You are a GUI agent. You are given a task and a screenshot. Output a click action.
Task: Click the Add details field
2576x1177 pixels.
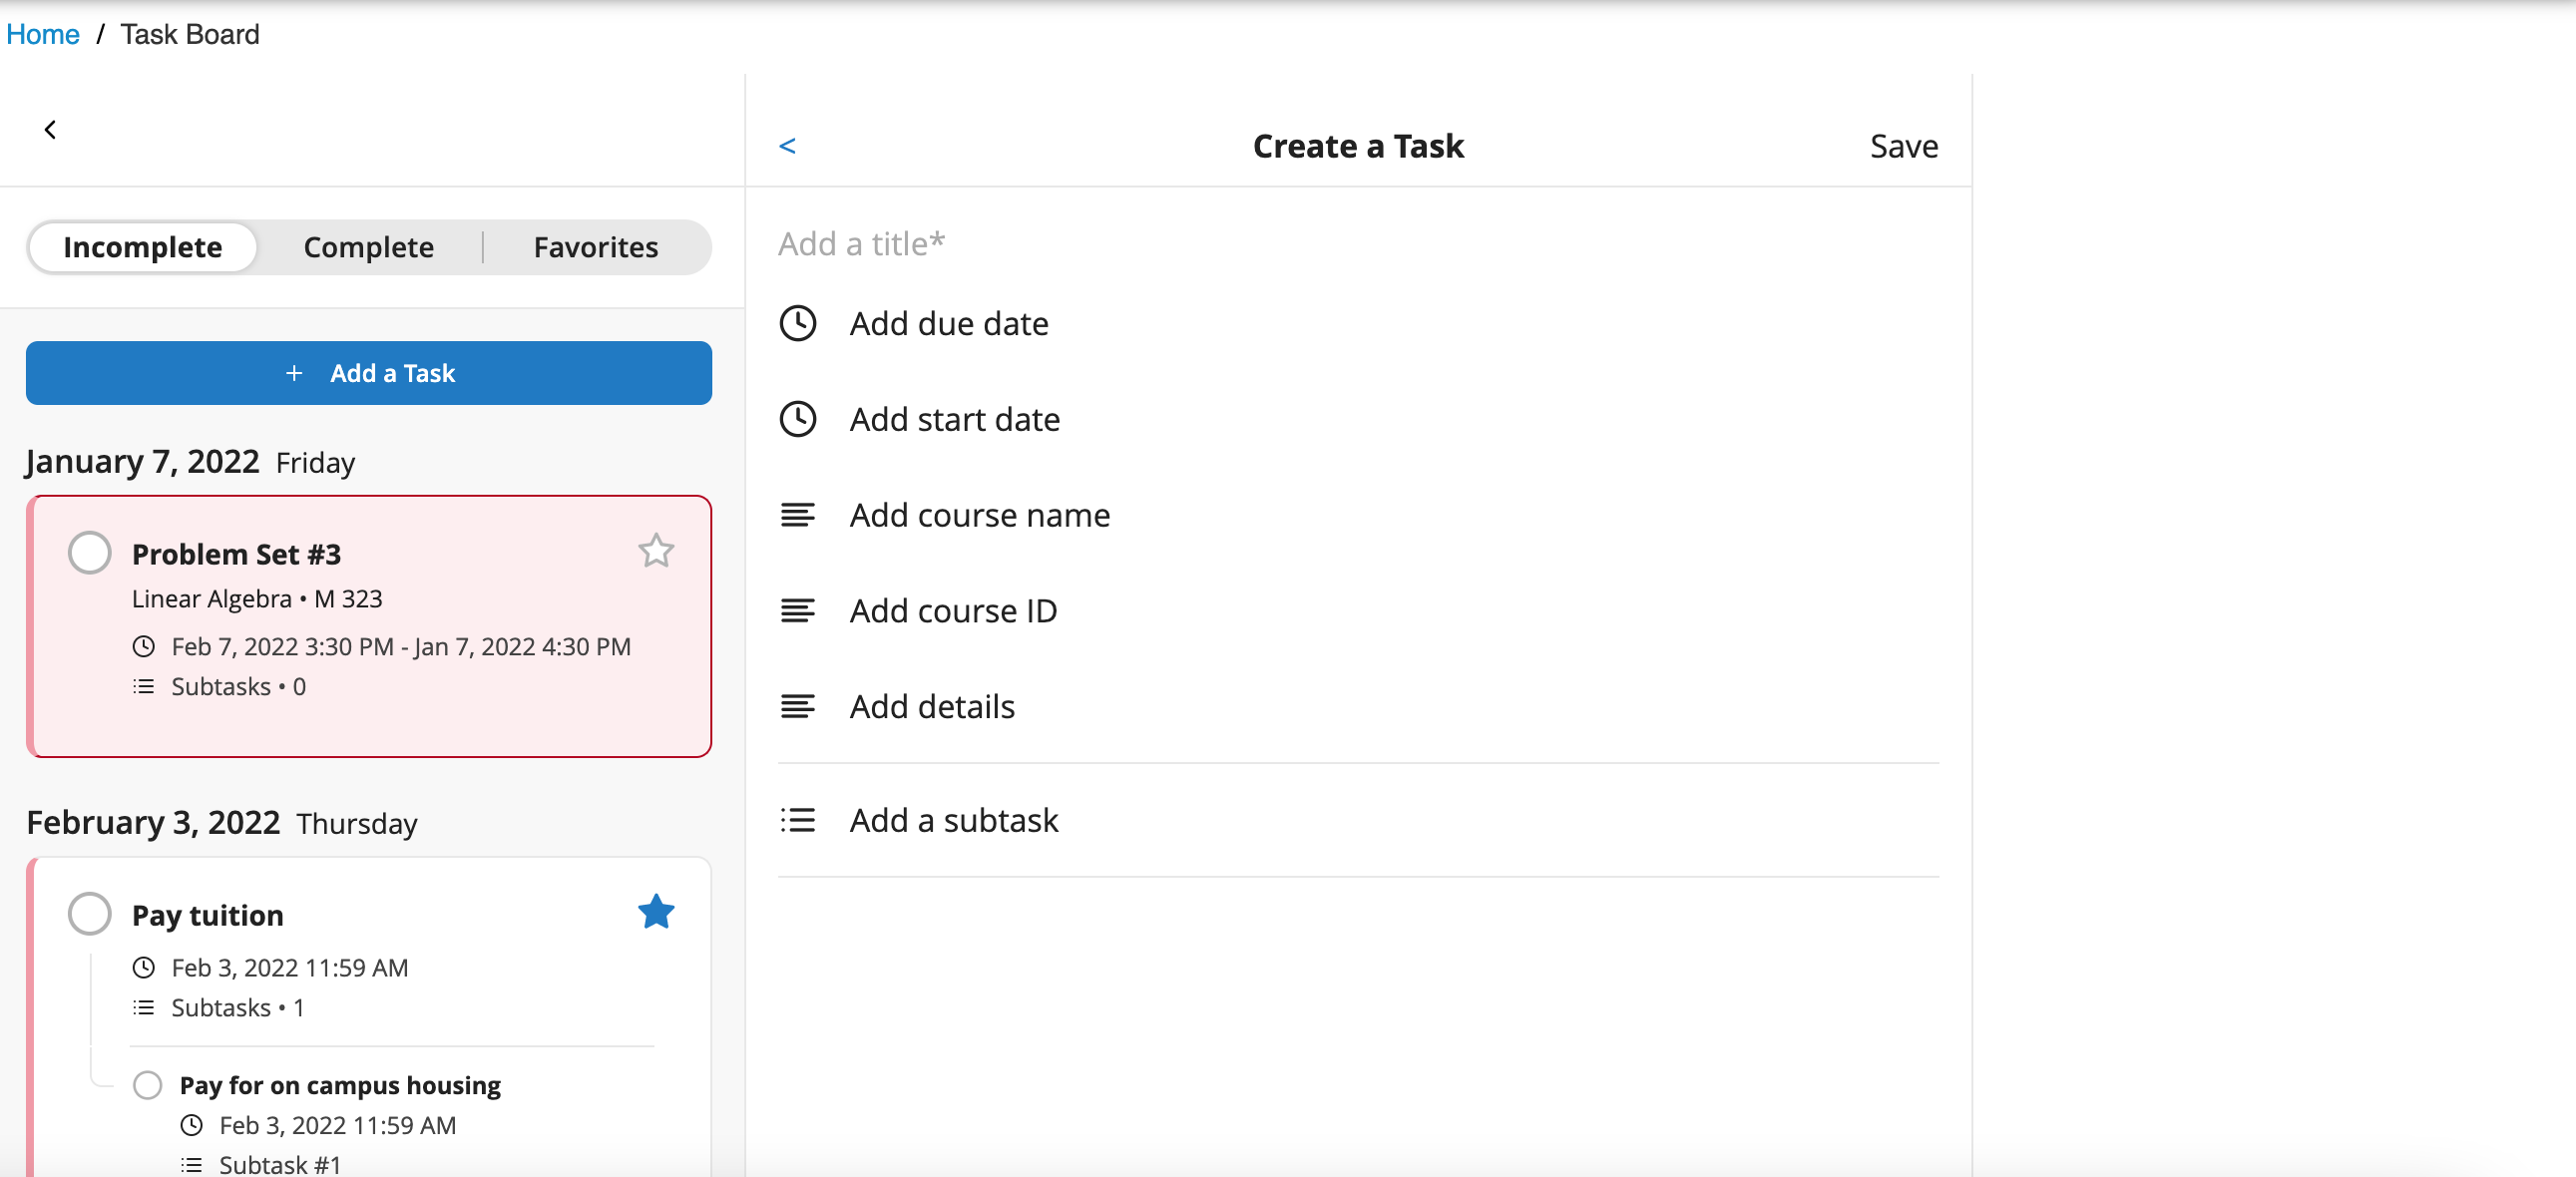[x=932, y=706]
